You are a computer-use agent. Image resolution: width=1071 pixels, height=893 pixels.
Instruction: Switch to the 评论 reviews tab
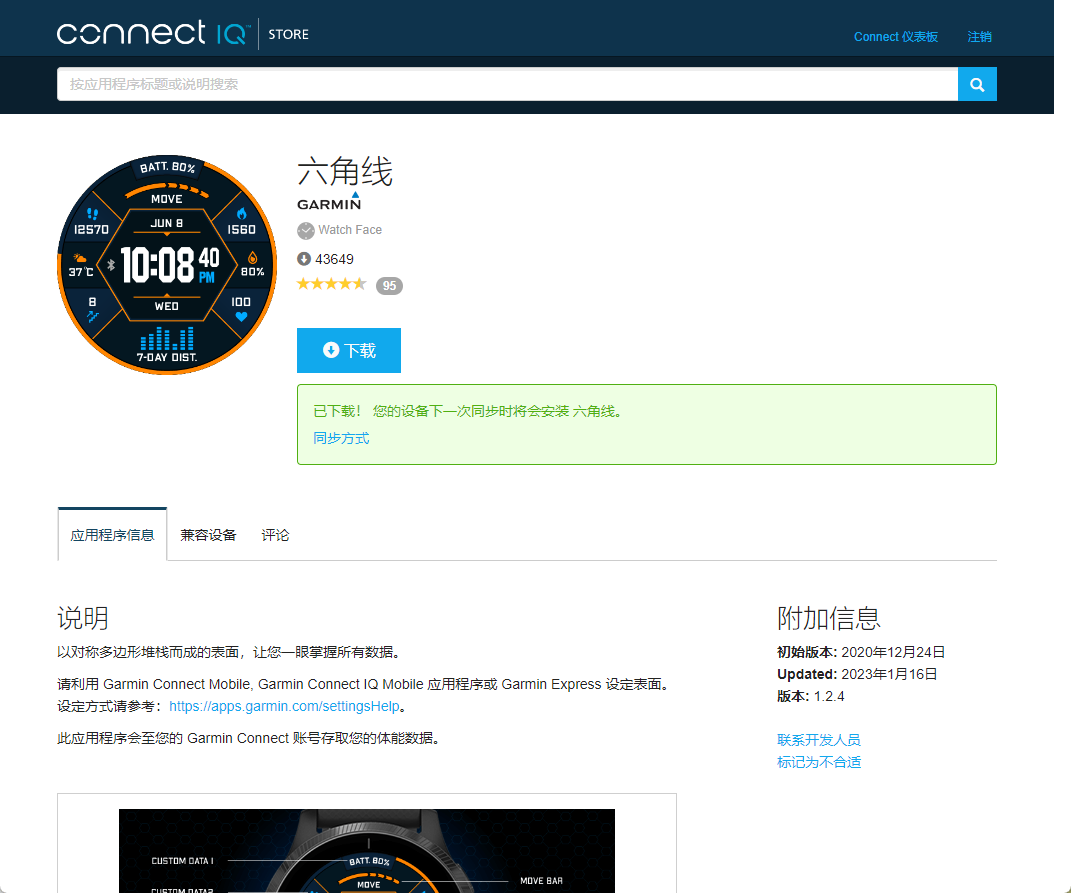pos(275,535)
